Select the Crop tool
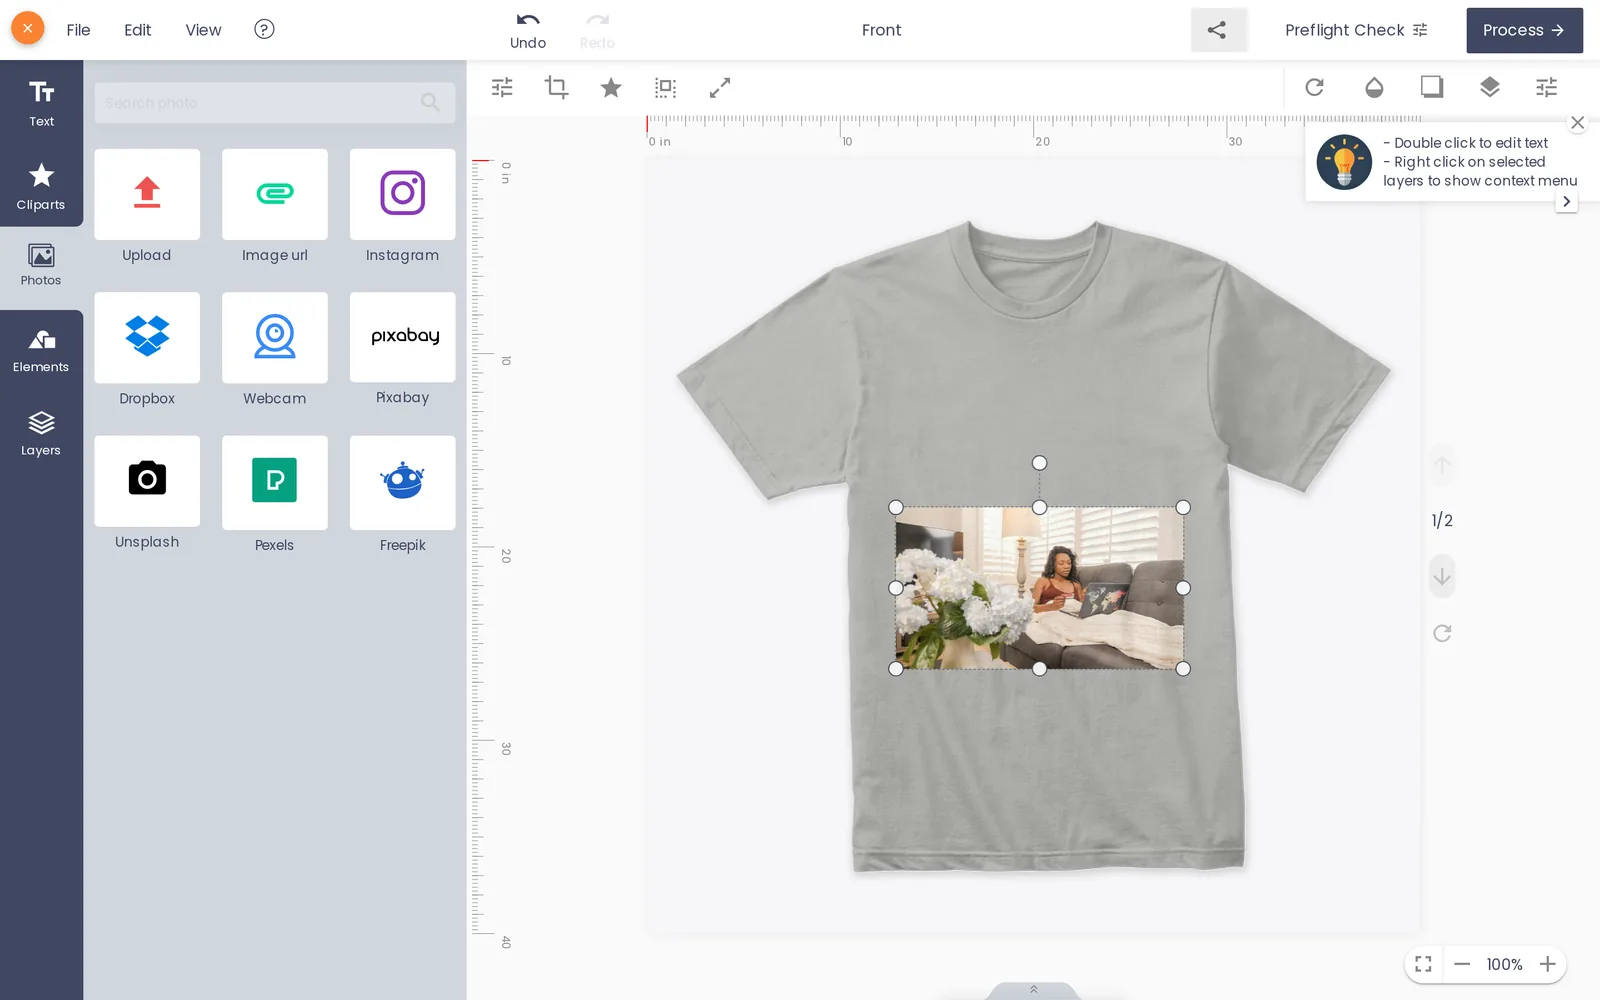This screenshot has width=1600, height=1000. point(556,88)
